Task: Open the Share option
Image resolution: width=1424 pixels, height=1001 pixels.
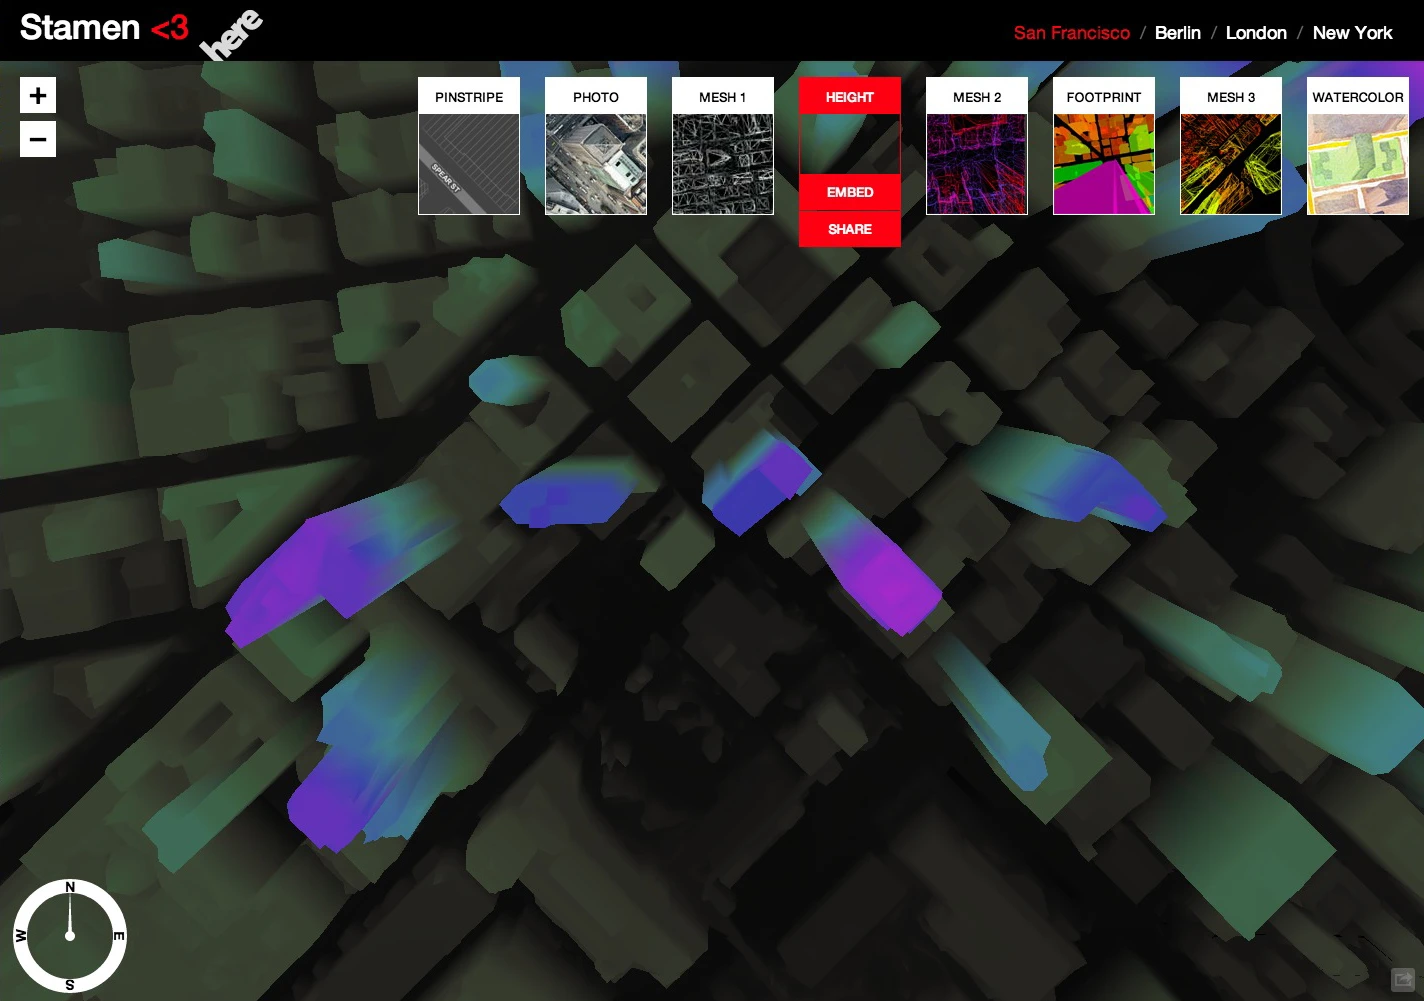Action: click(x=849, y=229)
